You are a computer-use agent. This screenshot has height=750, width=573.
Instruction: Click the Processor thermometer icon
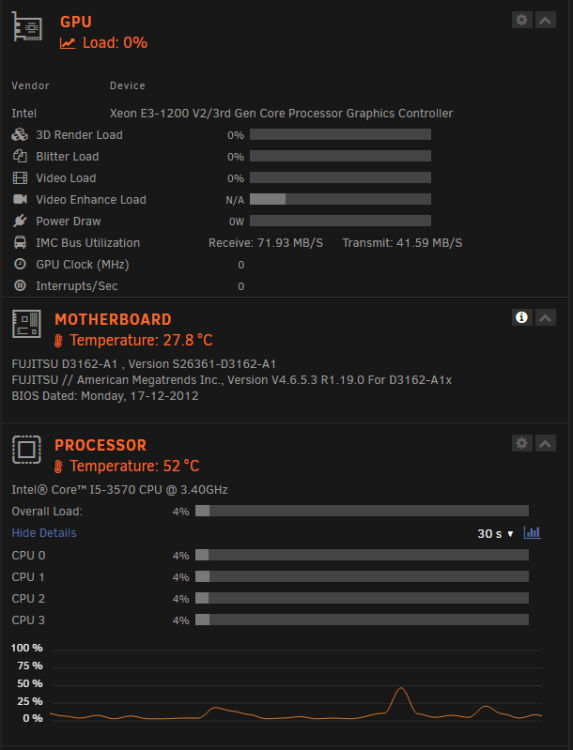(58, 466)
